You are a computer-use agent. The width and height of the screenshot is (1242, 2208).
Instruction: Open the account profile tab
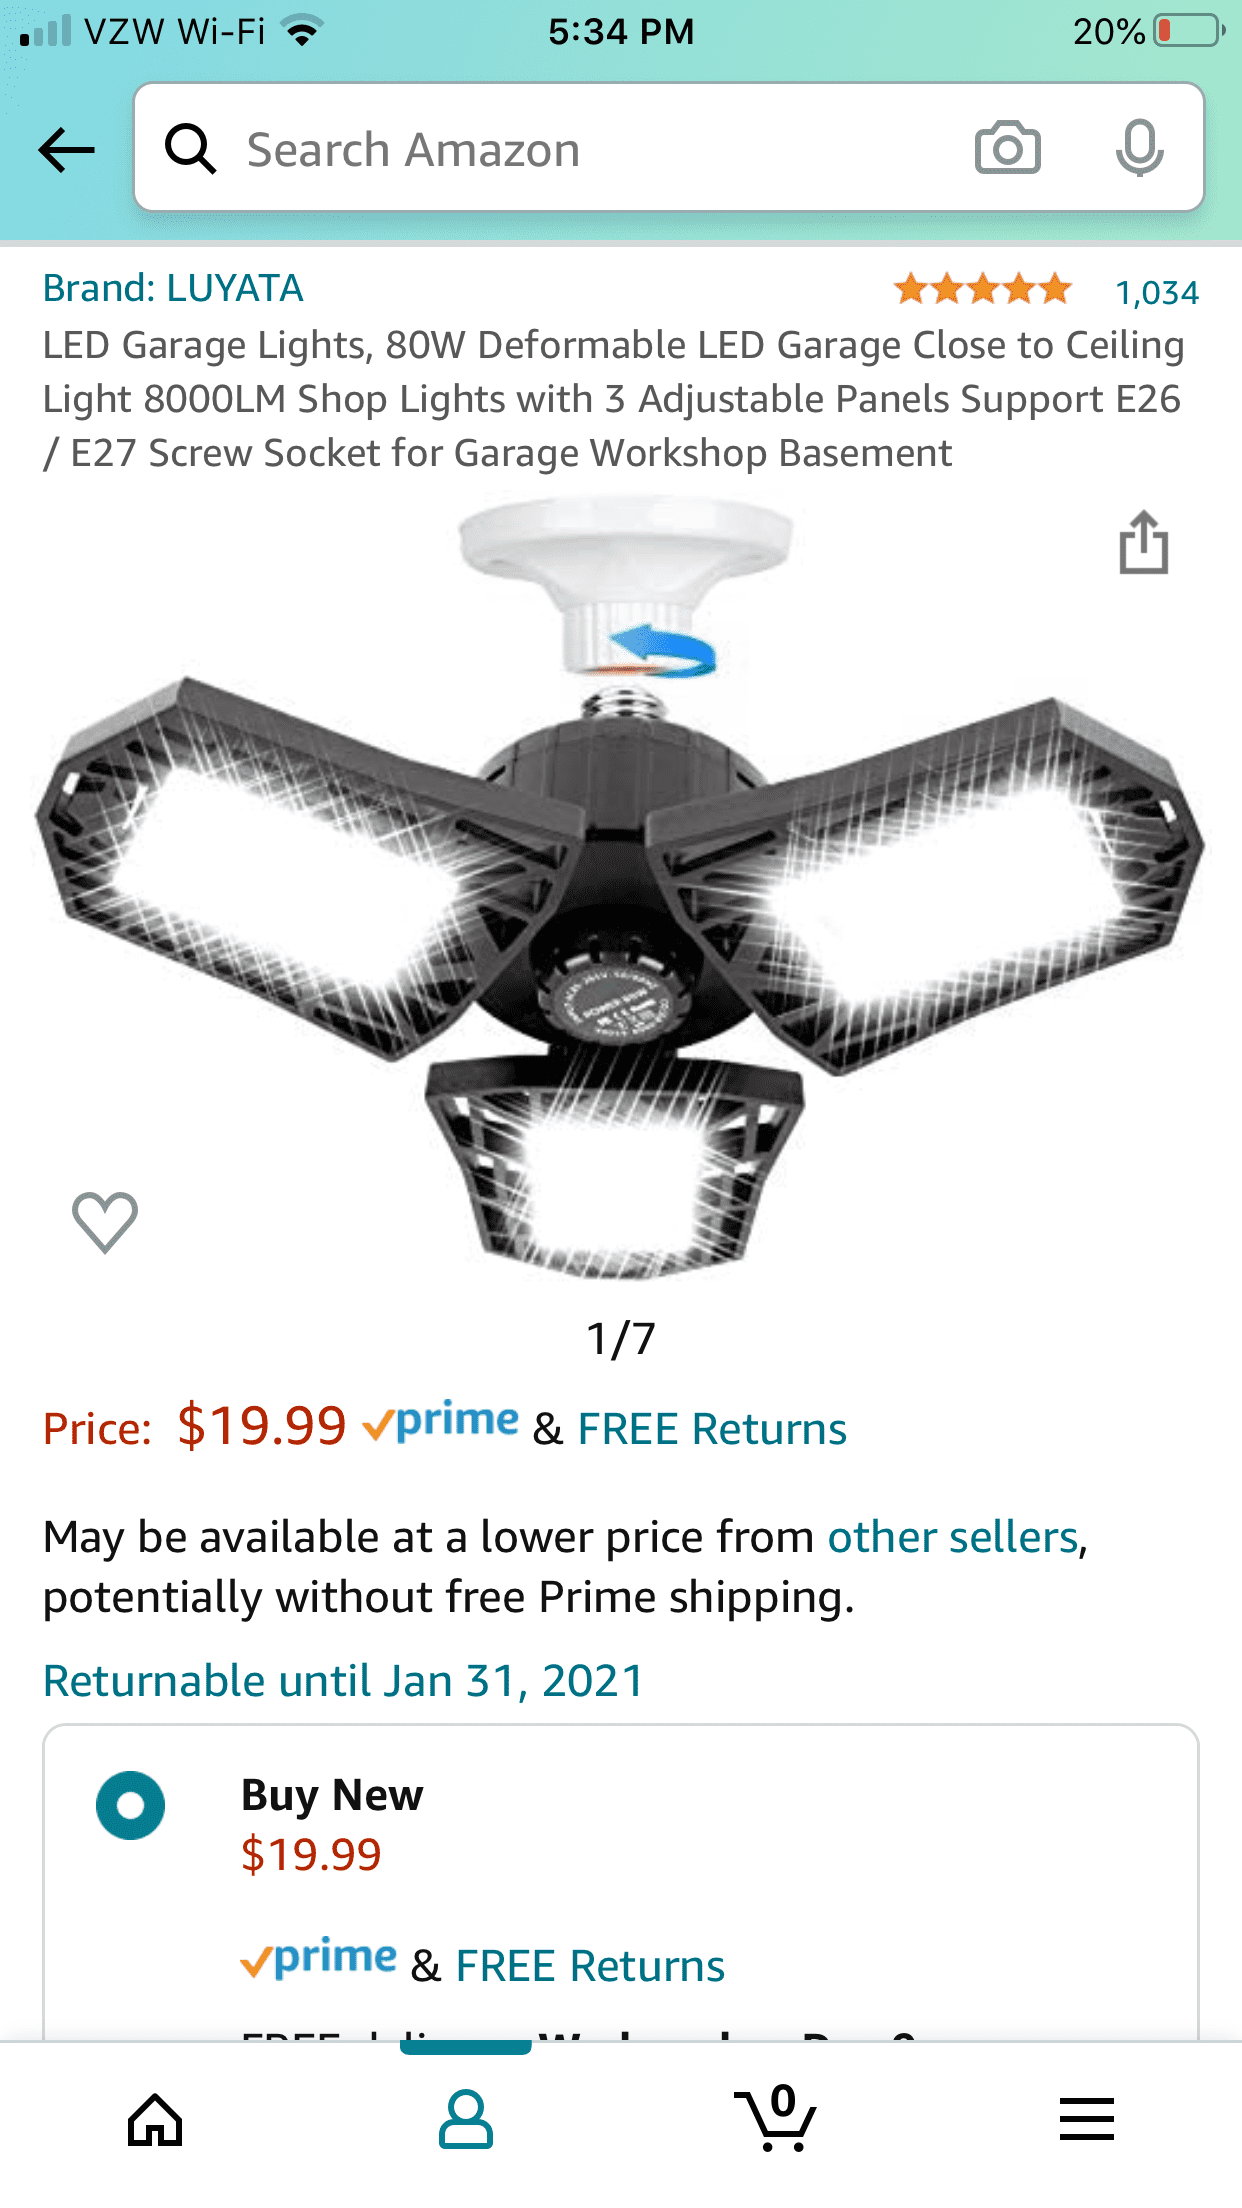click(x=466, y=2119)
